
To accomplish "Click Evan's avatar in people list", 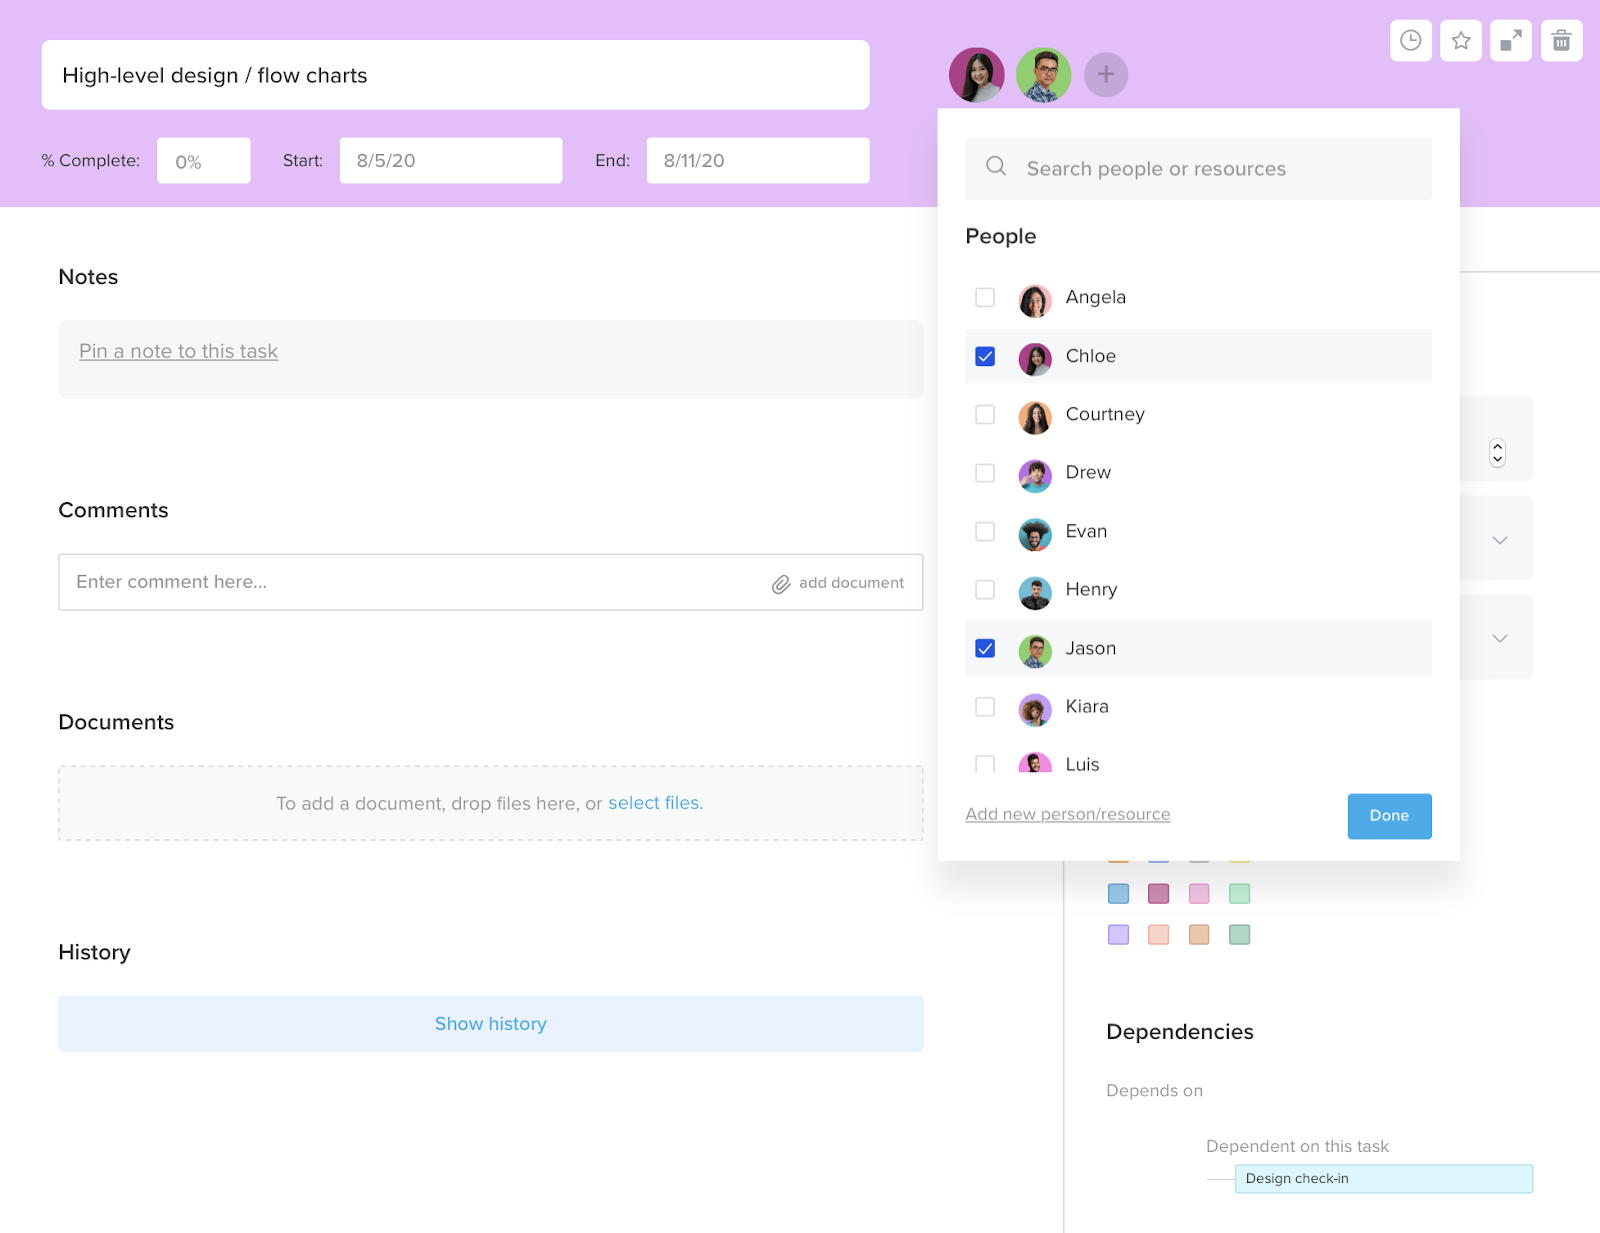I will (x=1035, y=533).
